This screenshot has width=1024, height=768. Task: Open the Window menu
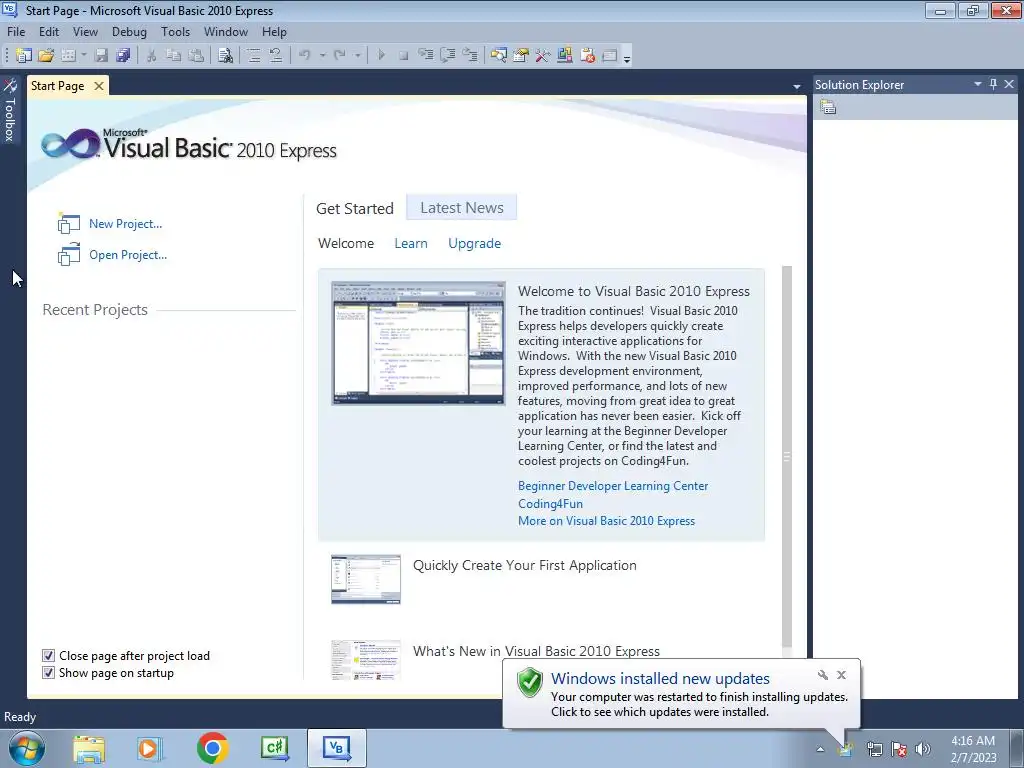[x=226, y=31]
